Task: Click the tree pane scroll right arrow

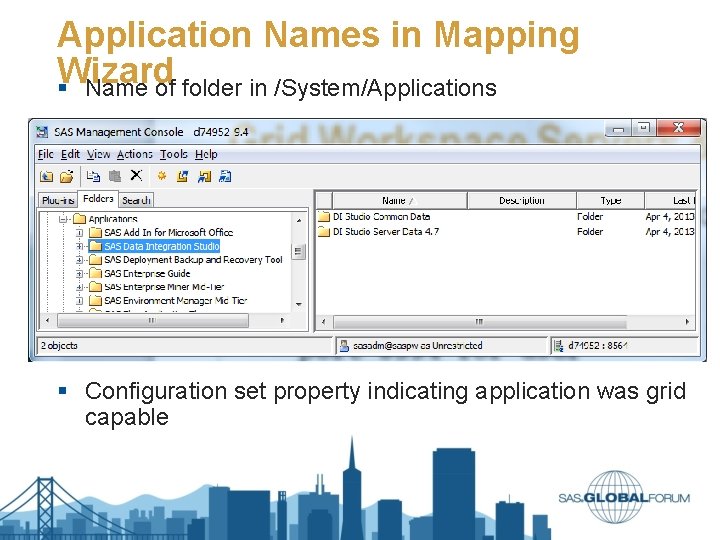Action: [282, 321]
